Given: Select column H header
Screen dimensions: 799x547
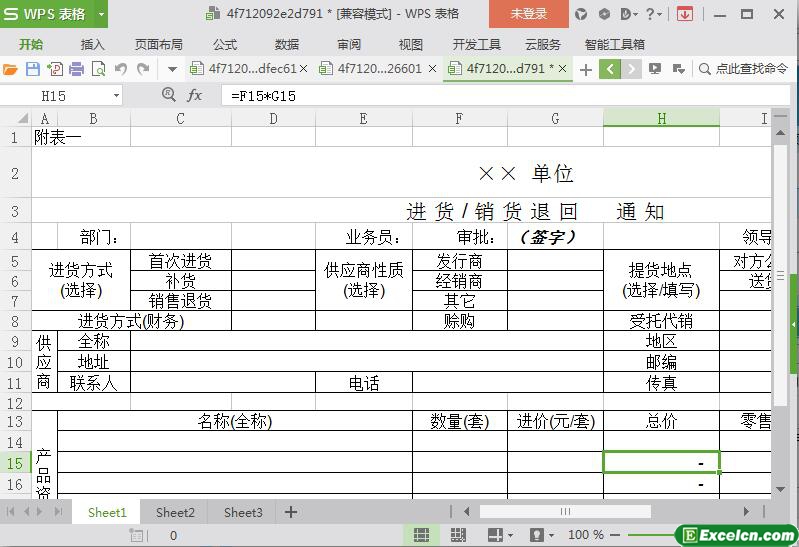Looking at the screenshot, I should (x=661, y=119).
